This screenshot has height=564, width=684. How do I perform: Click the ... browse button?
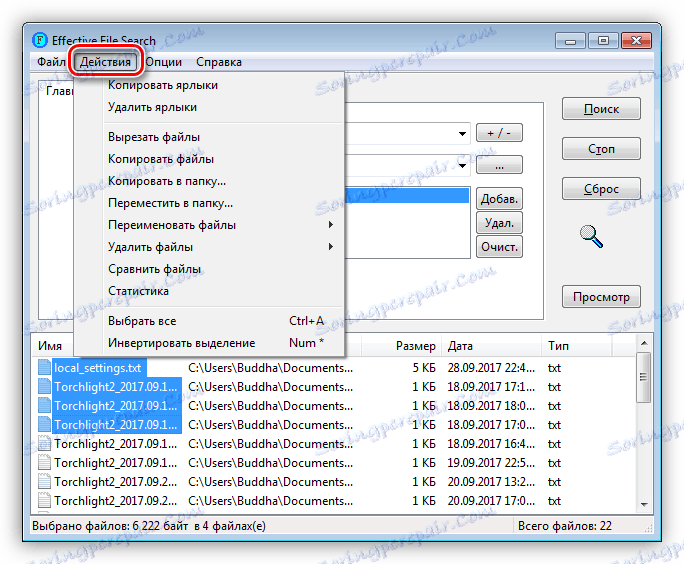[499, 165]
